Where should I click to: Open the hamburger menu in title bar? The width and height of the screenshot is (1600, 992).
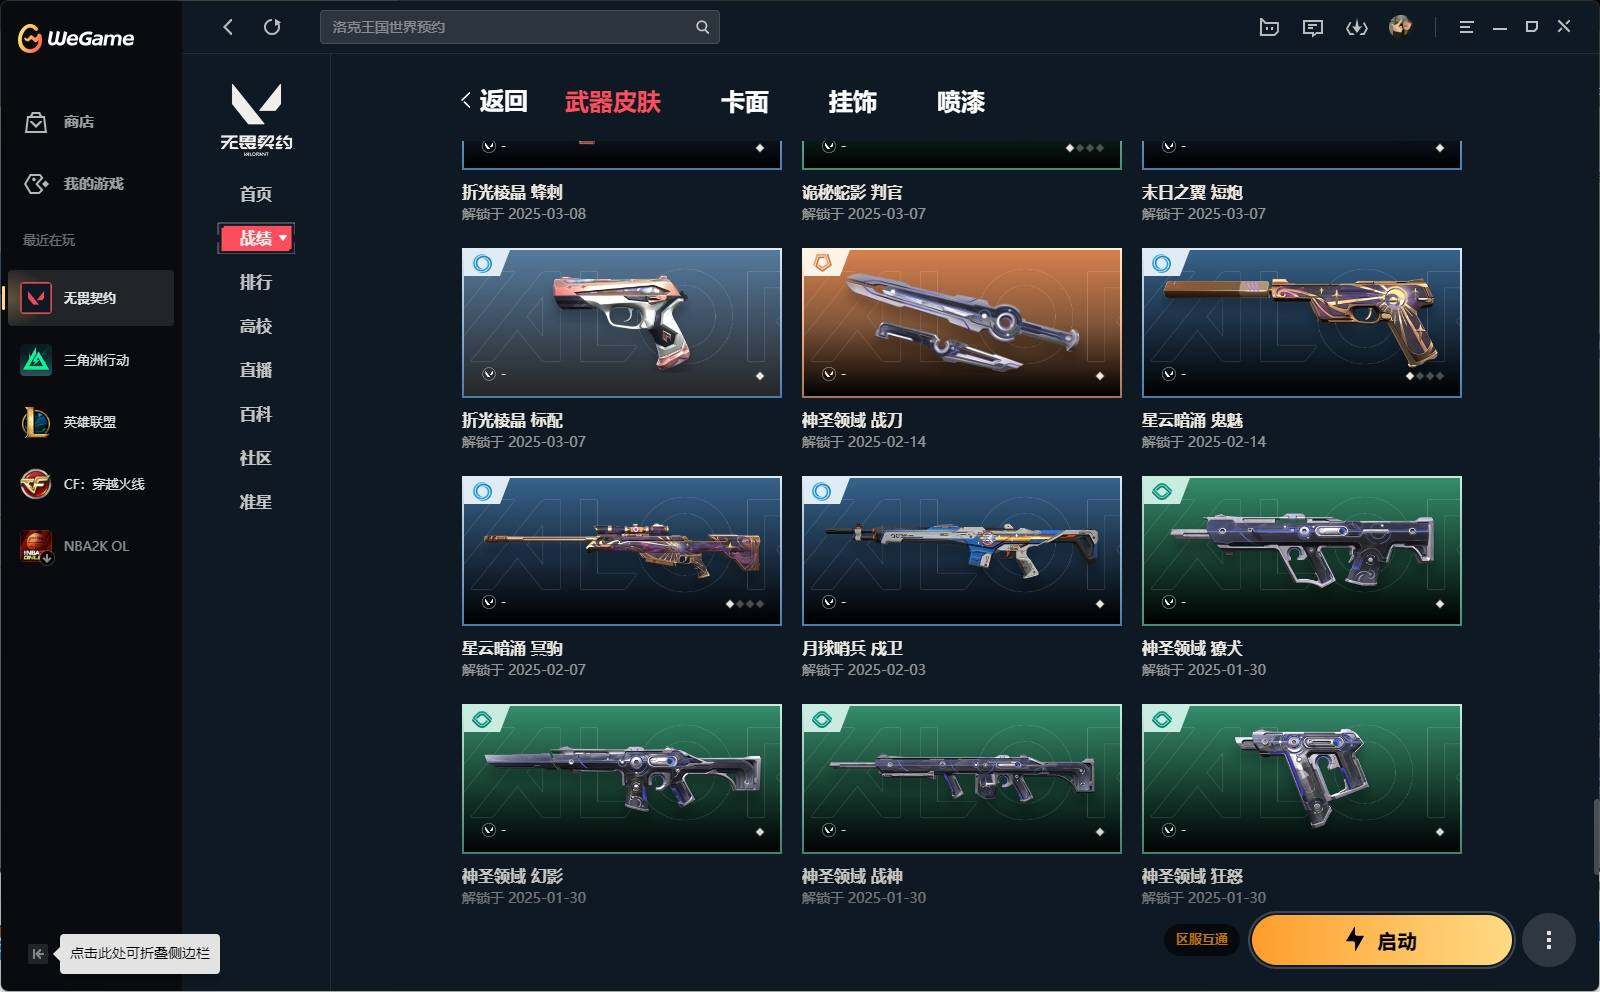tap(1466, 27)
